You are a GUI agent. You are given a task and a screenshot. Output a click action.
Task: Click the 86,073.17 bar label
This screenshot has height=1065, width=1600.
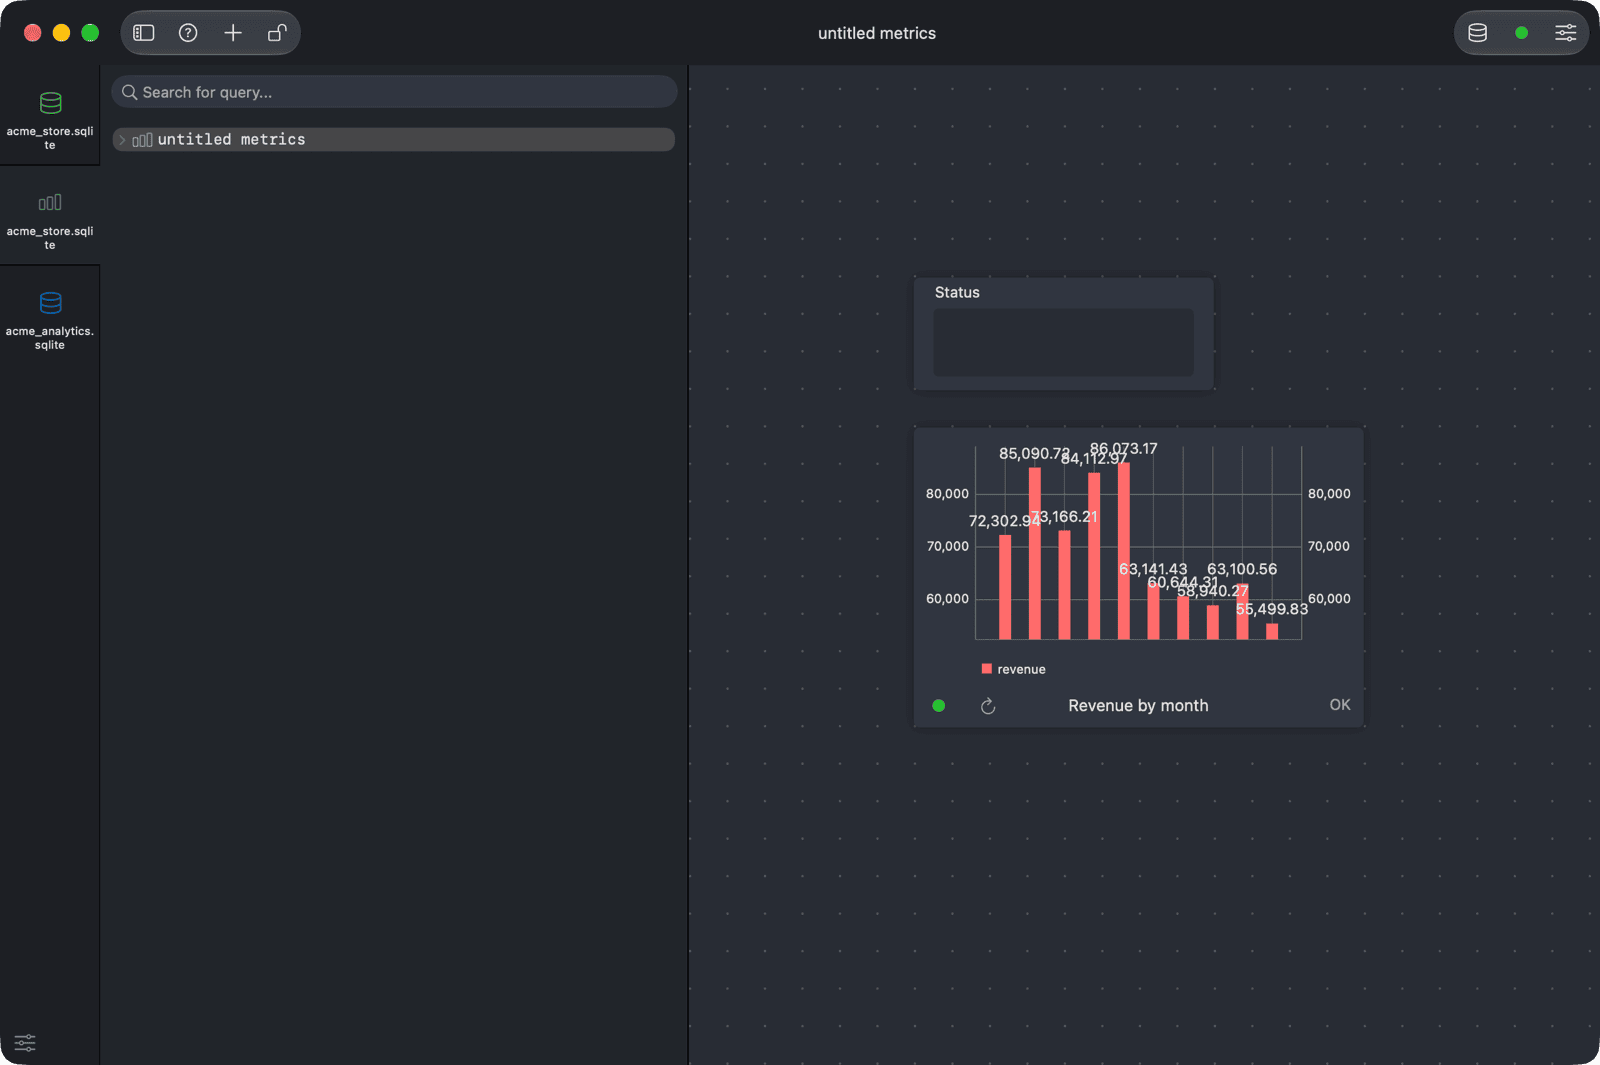coord(1123,448)
